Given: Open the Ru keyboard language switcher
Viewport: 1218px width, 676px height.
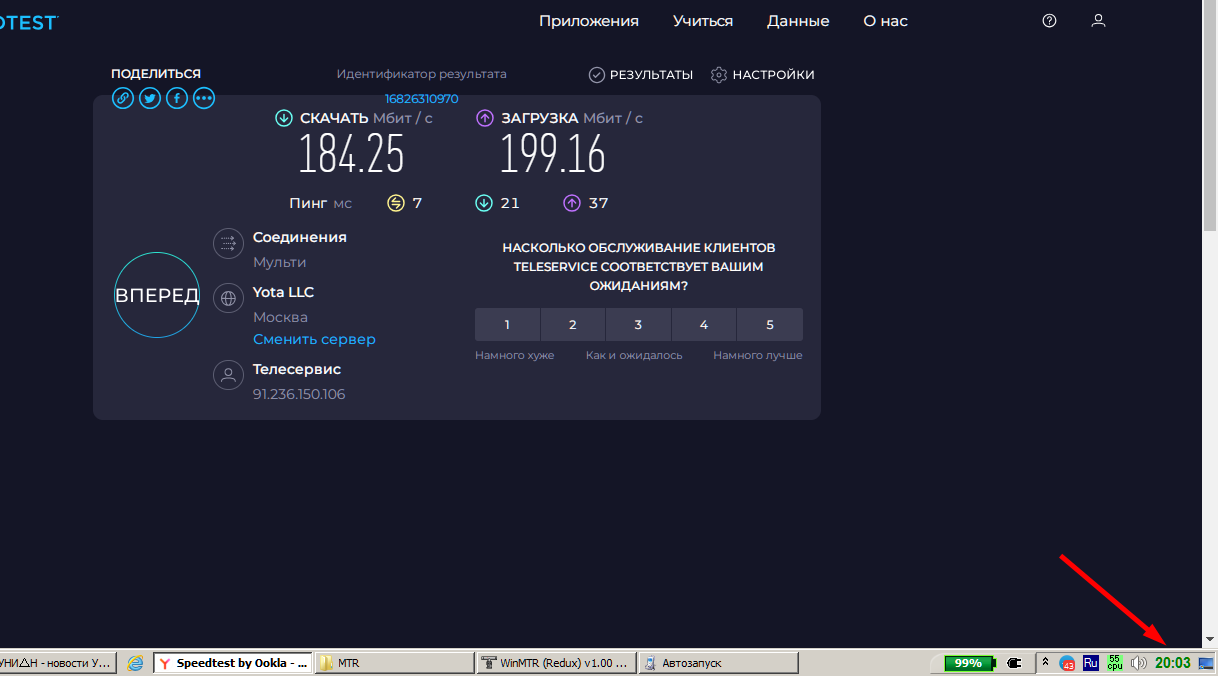Looking at the screenshot, I should (x=1091, y=662).
